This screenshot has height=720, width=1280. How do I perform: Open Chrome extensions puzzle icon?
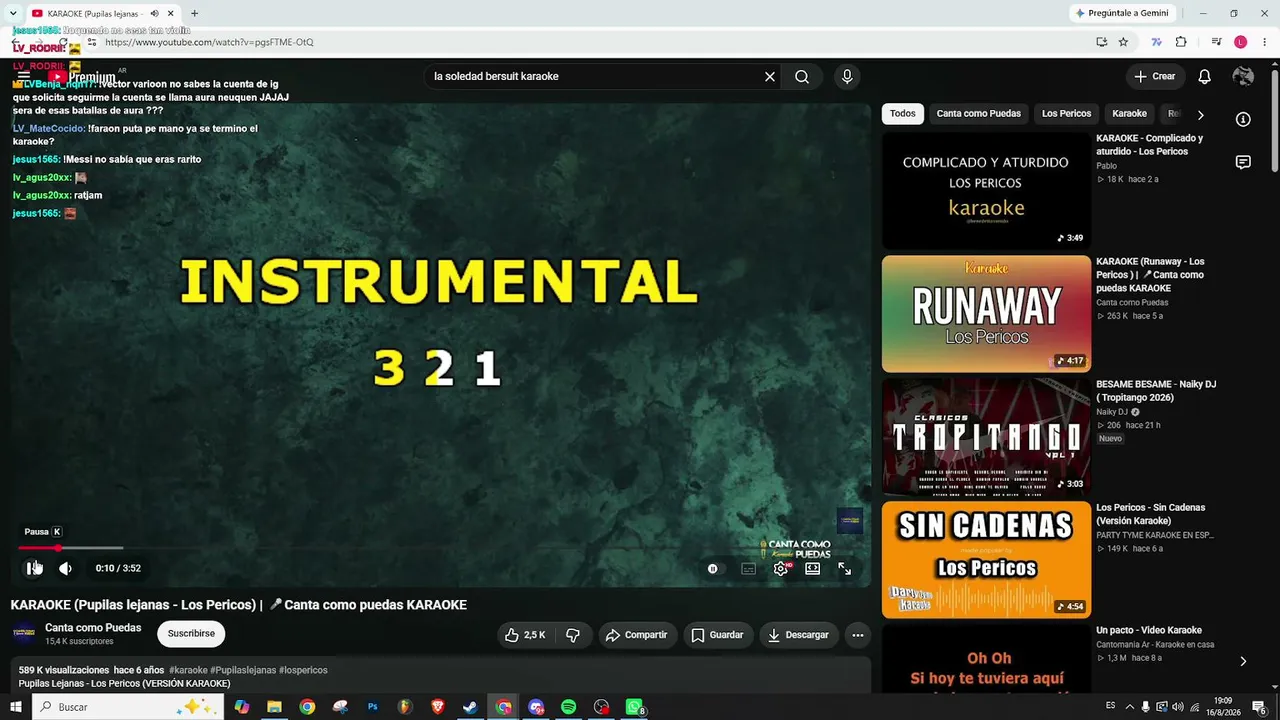1181,42
